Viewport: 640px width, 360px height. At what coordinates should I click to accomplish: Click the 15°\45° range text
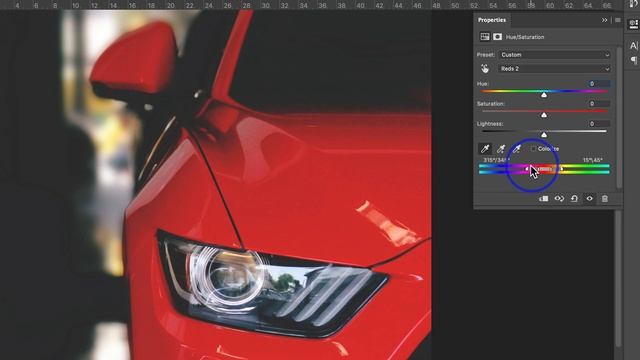click(593, 160)
